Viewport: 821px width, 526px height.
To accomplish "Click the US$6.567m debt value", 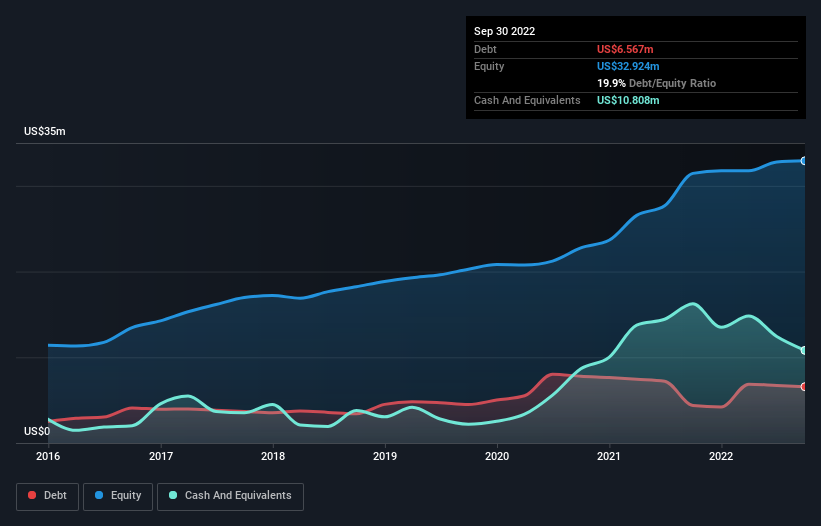I will pos(625,49).
